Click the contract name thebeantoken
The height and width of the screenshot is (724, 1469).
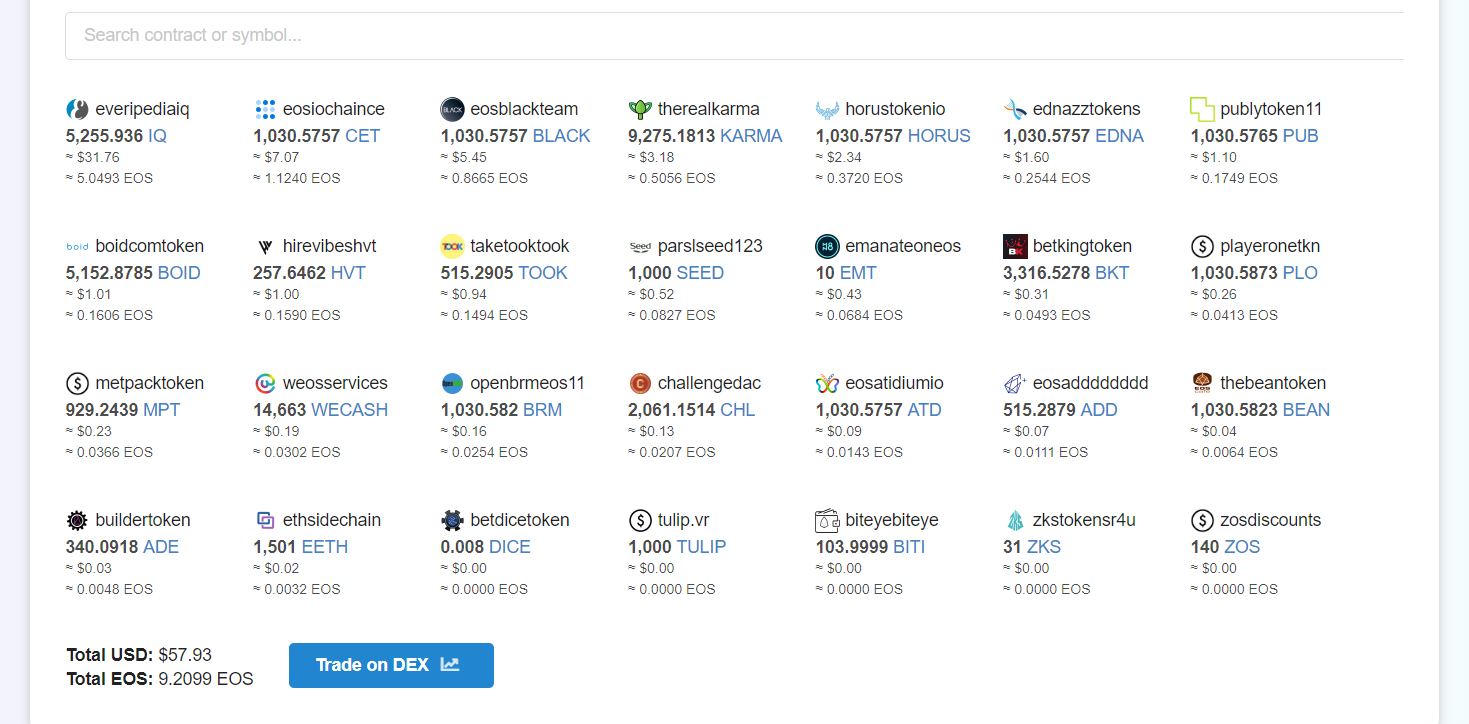(x=1273, y=383)
